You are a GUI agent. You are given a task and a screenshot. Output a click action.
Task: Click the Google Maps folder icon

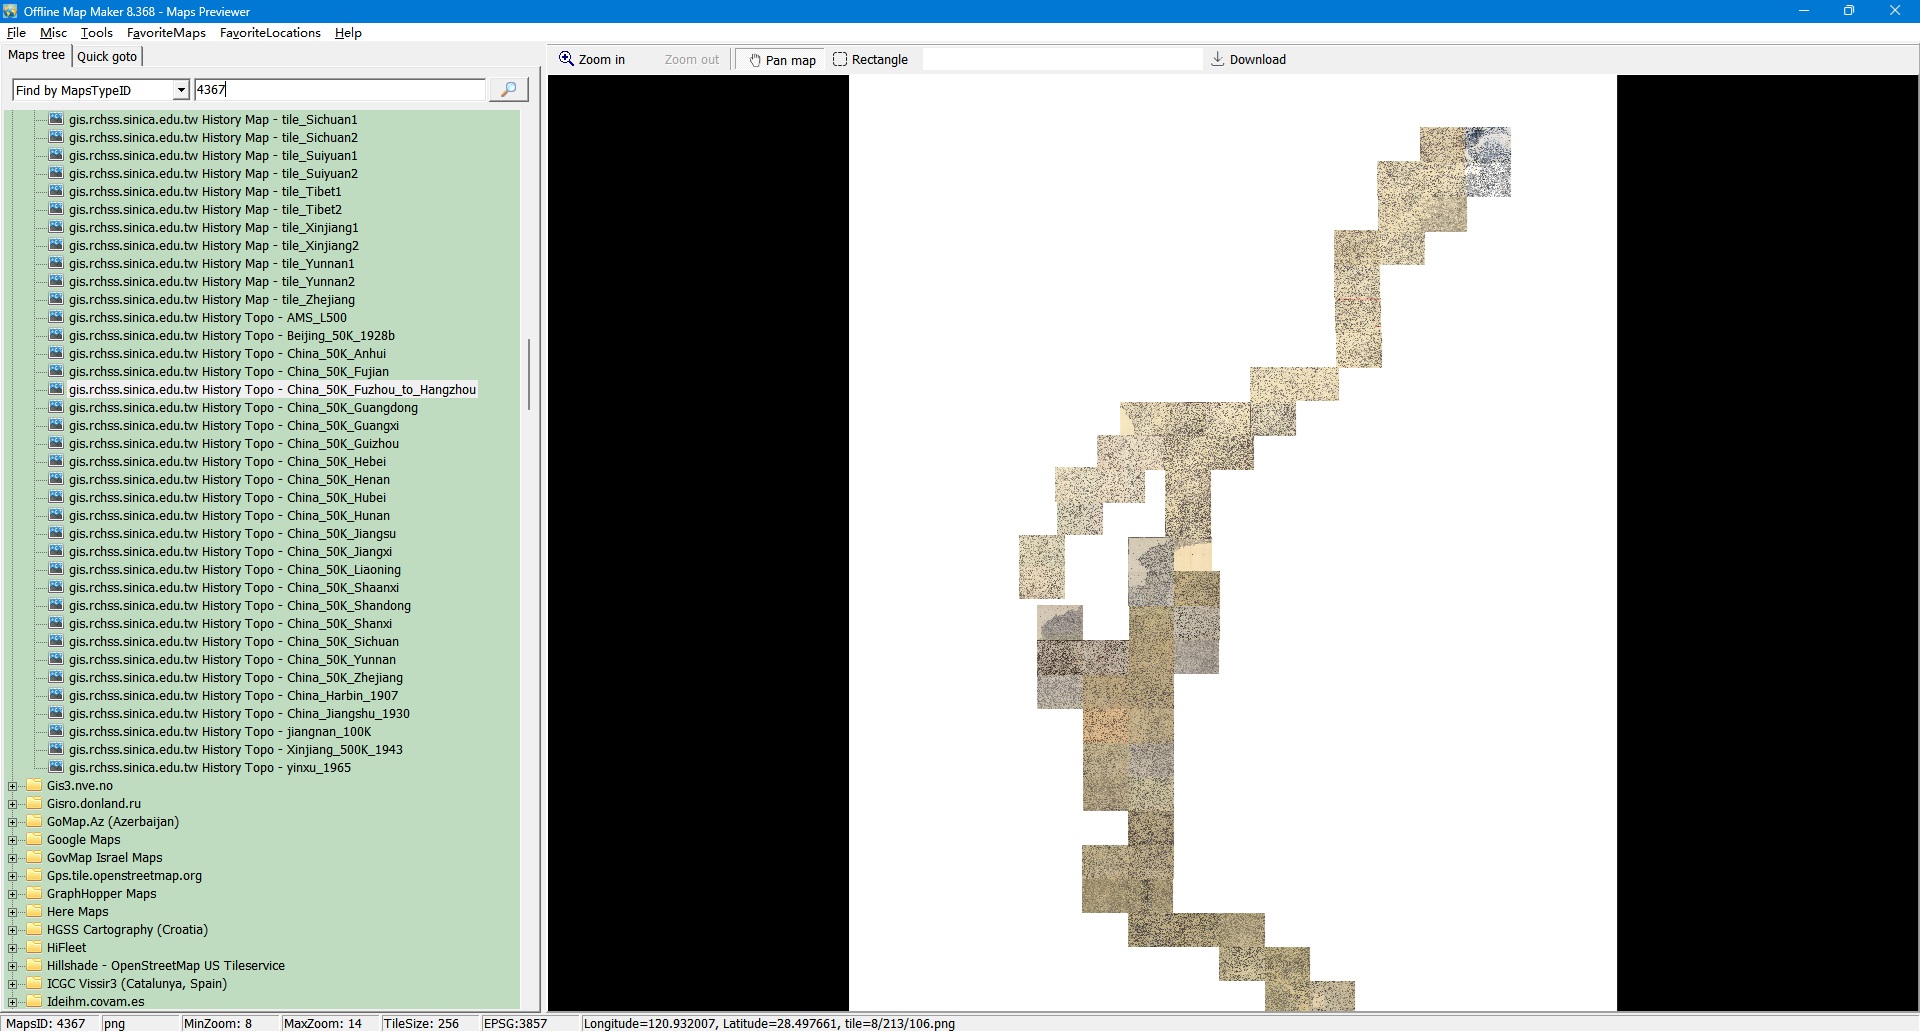coord(34,839)
